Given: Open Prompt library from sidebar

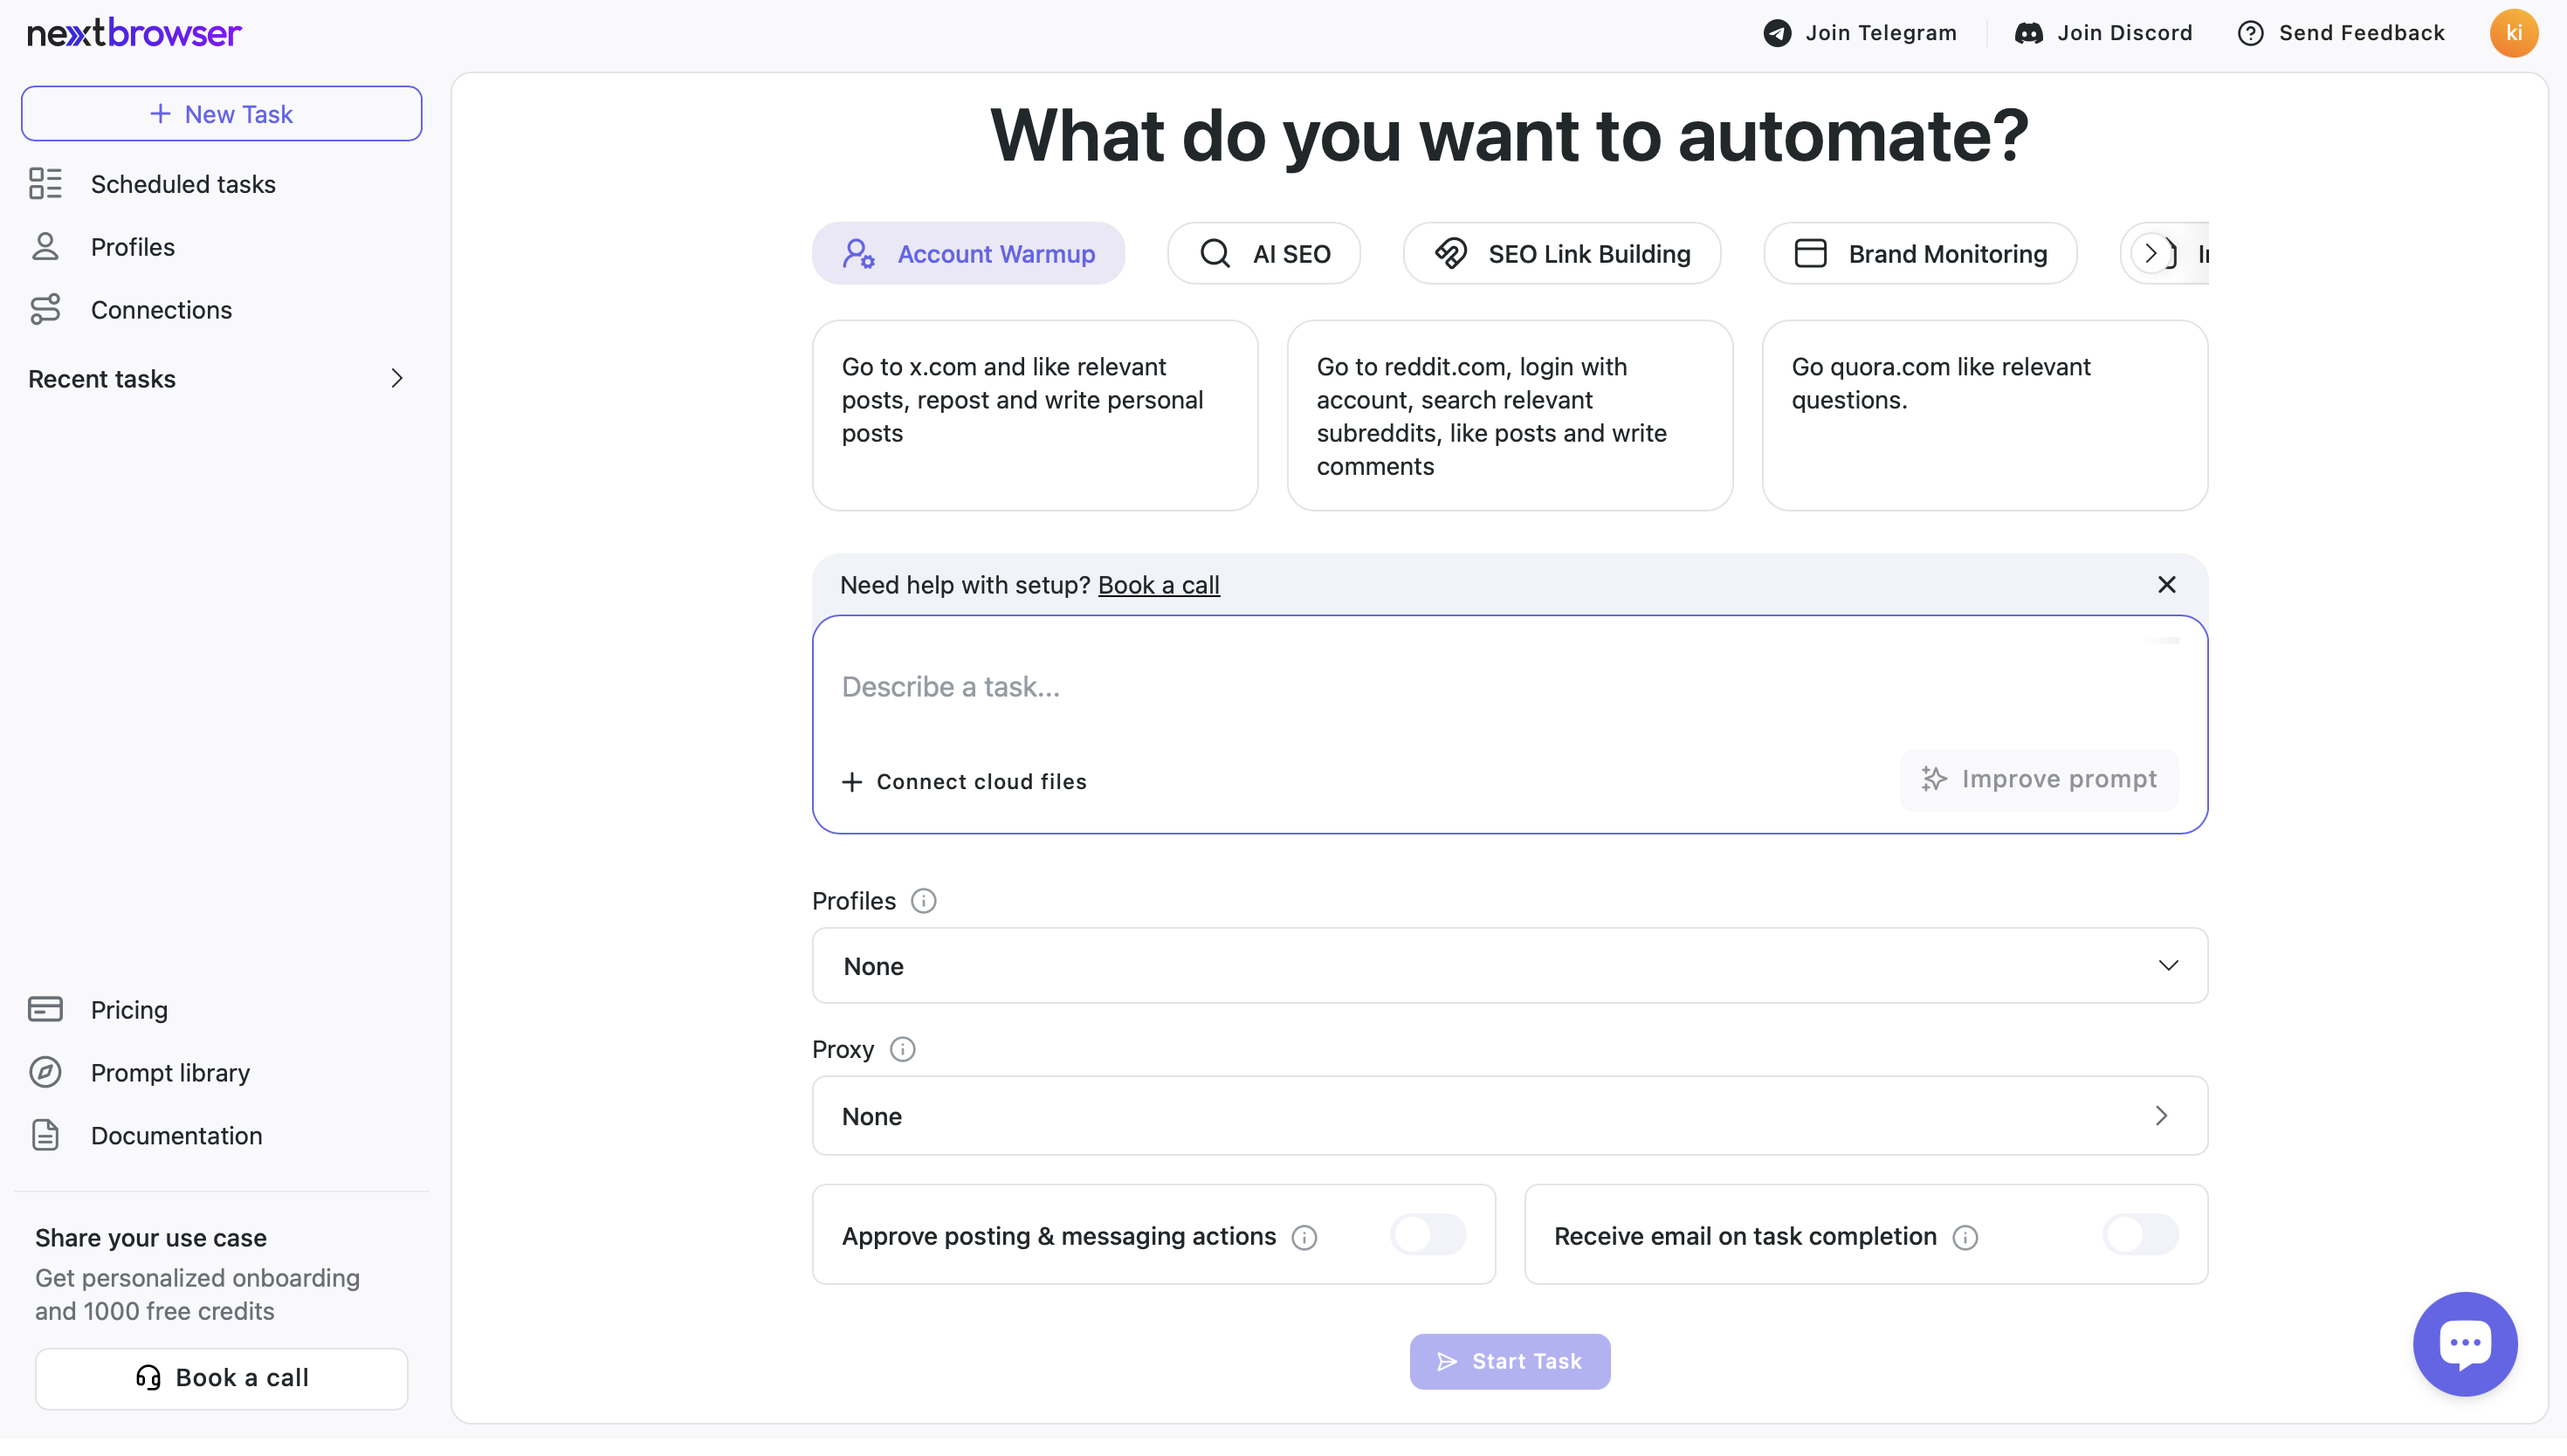Looking at the screenshot, I should click(170, 1072).
